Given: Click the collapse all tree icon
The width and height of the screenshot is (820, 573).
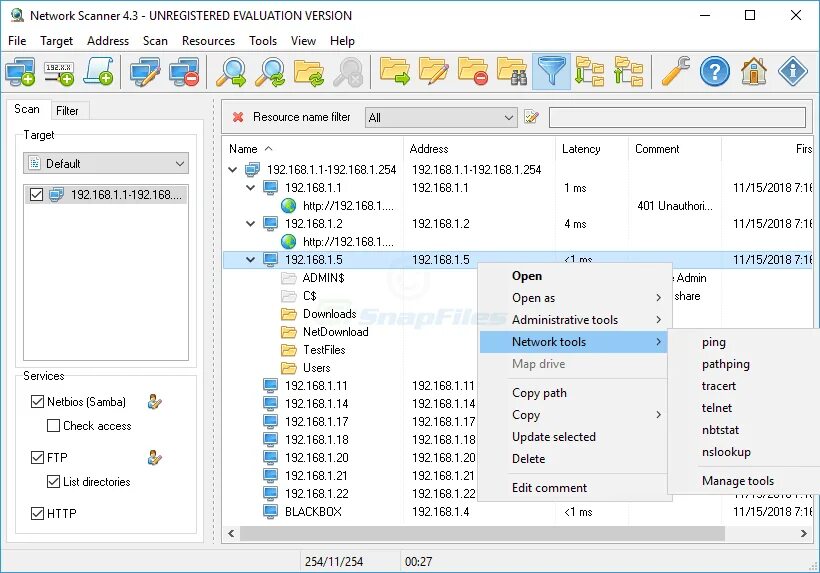Looking at the screenshot, I should coord(629,72).
